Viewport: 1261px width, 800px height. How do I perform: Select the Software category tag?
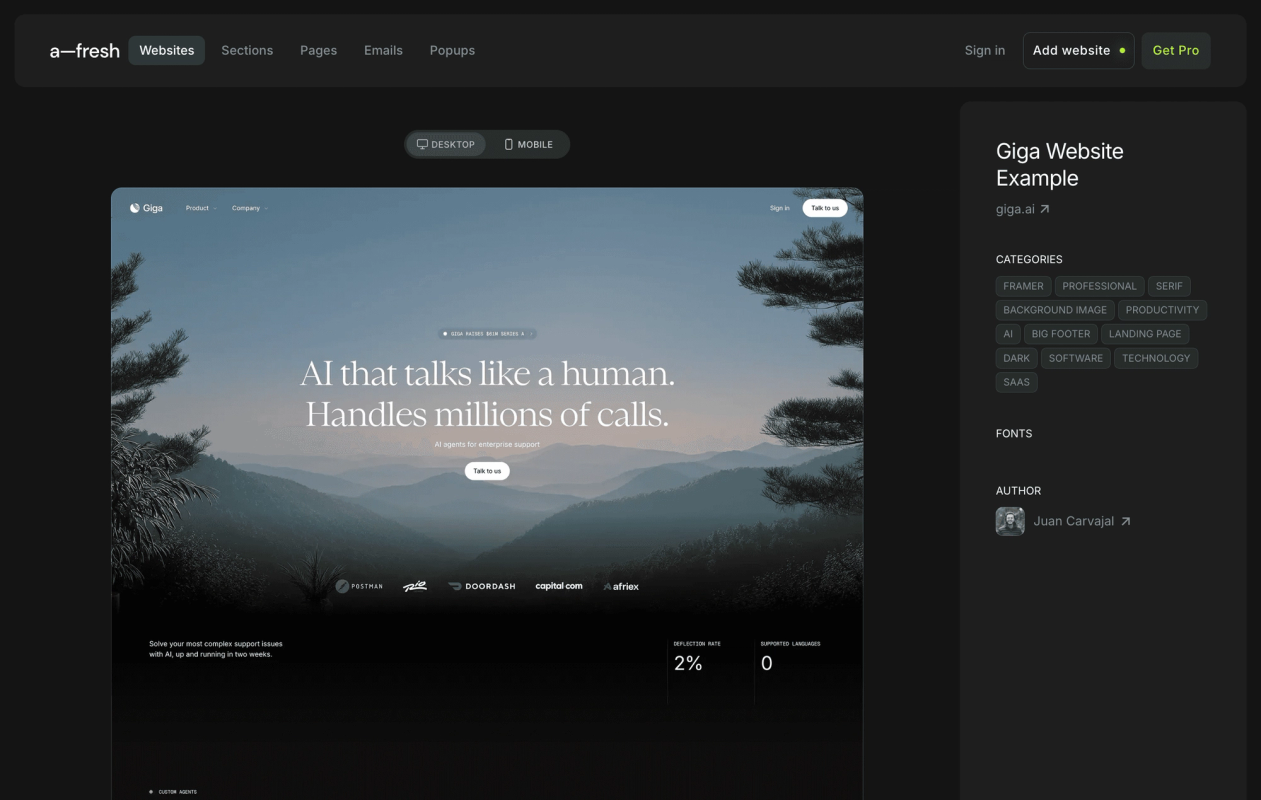[x=1076, y=358]
